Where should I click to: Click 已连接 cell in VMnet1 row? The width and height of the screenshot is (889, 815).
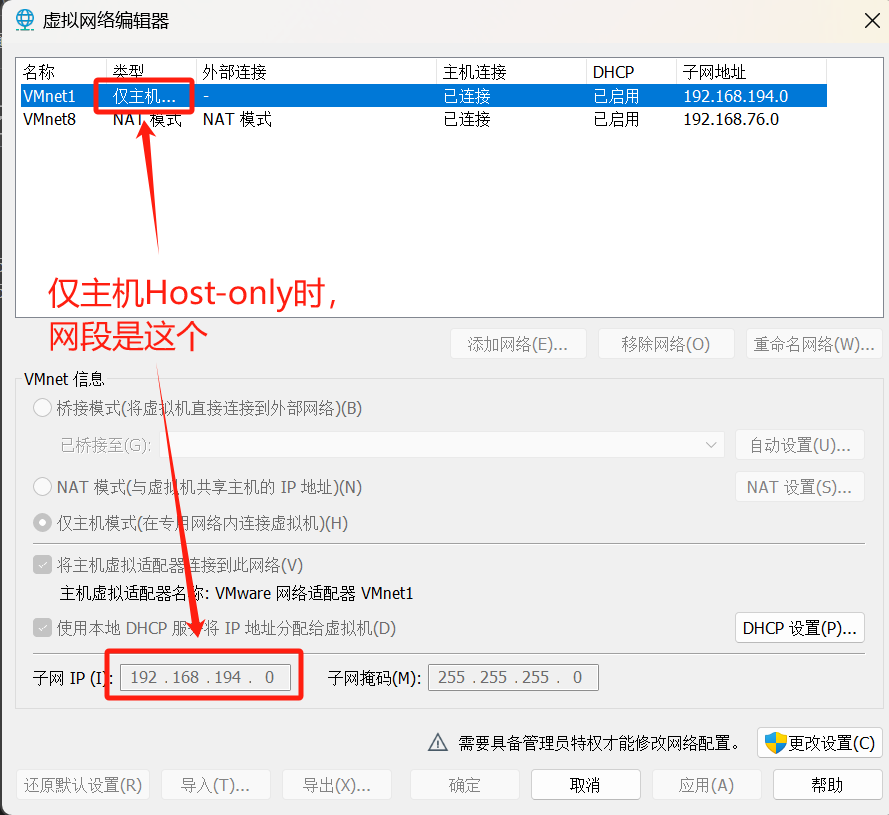(x=467, y=96)
